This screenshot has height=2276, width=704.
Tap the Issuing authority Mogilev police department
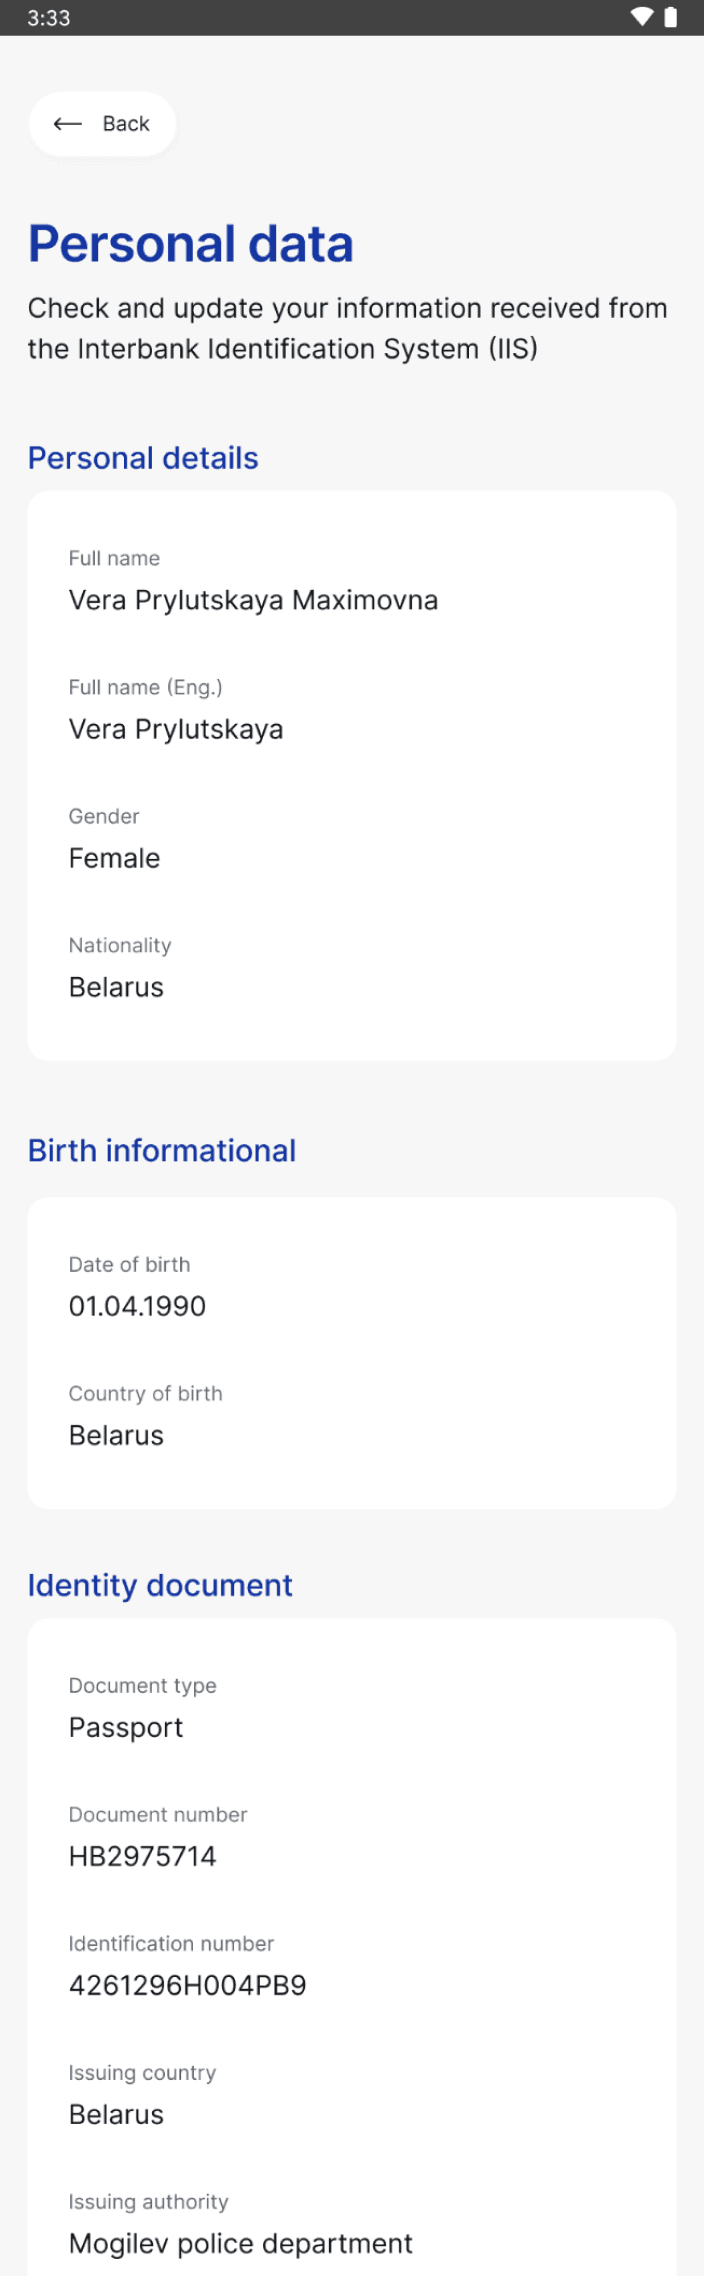tap(240, 2243)
